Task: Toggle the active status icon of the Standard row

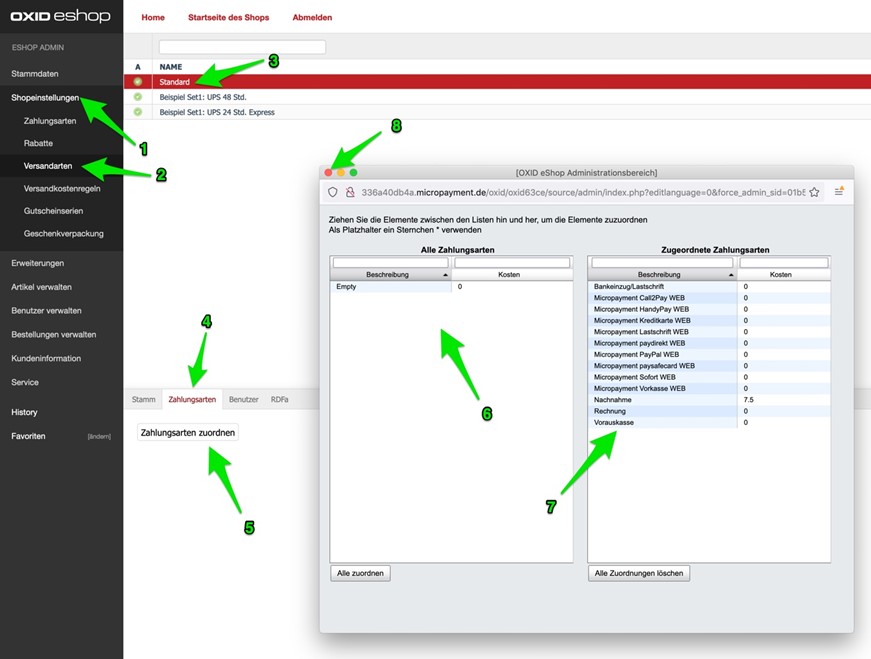Action: [137, 82]
